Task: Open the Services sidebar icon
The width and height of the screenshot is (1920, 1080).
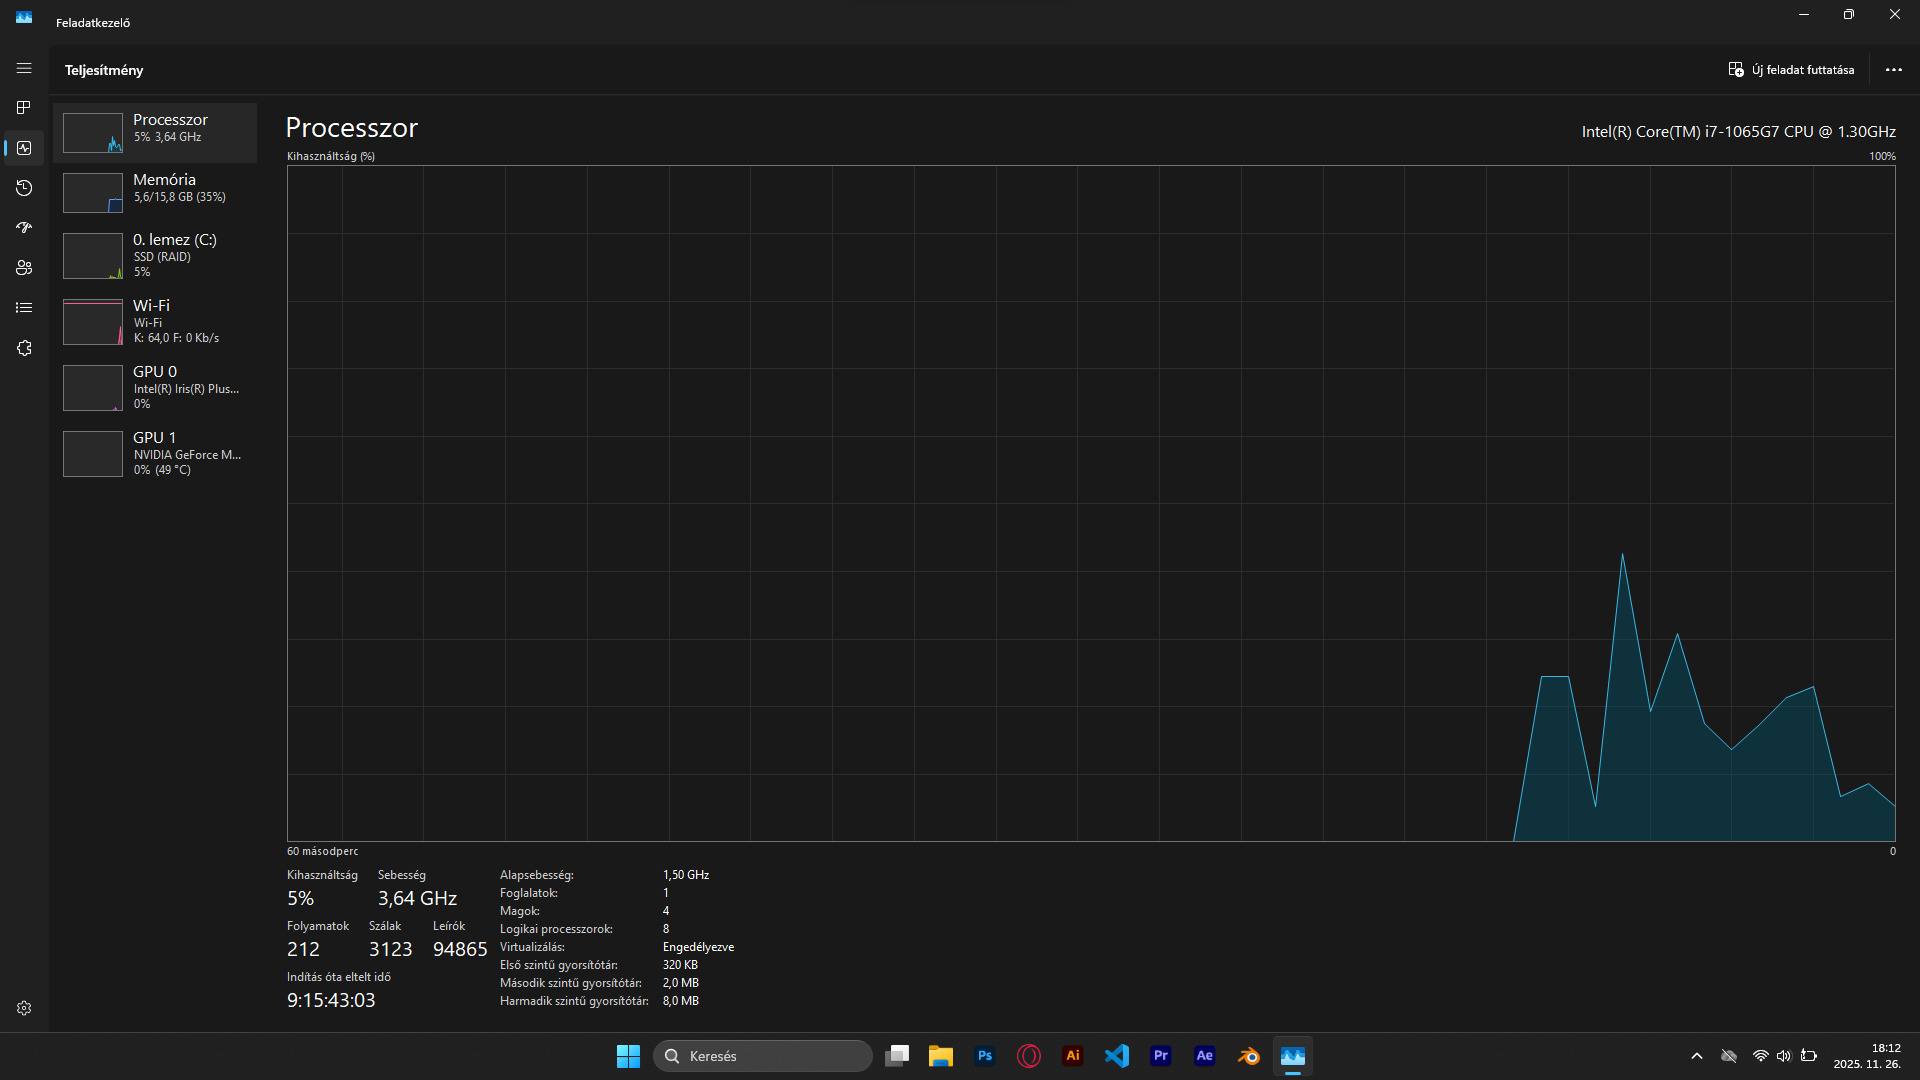Action: [24, 348]
